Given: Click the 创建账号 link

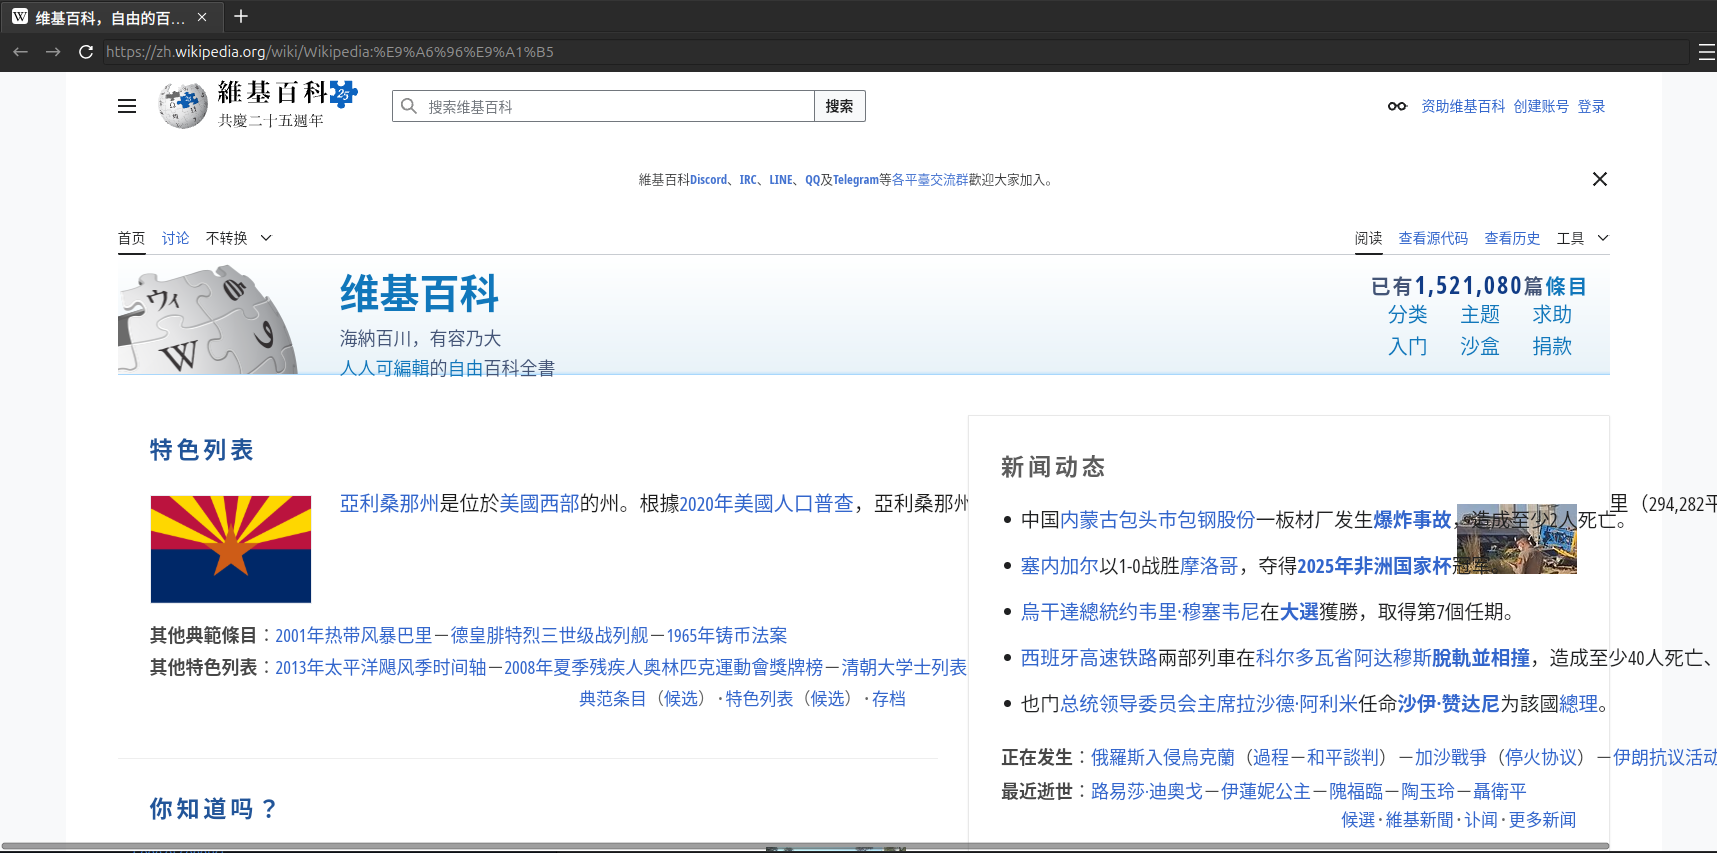Looking at the screenshot, I should [x=1541, y=106].
